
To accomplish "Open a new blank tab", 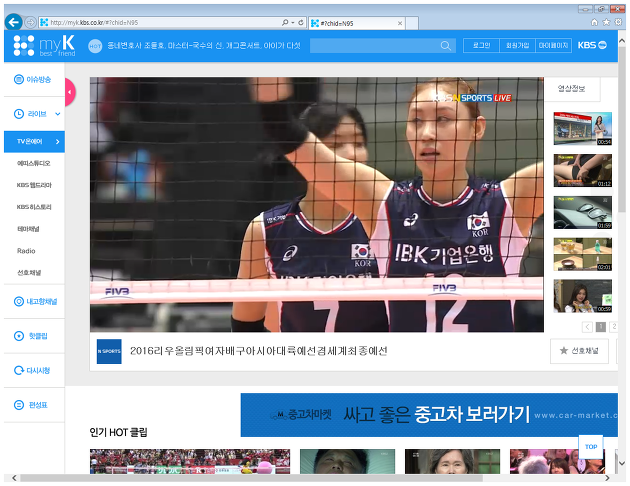I will click(x=412, y=23).
